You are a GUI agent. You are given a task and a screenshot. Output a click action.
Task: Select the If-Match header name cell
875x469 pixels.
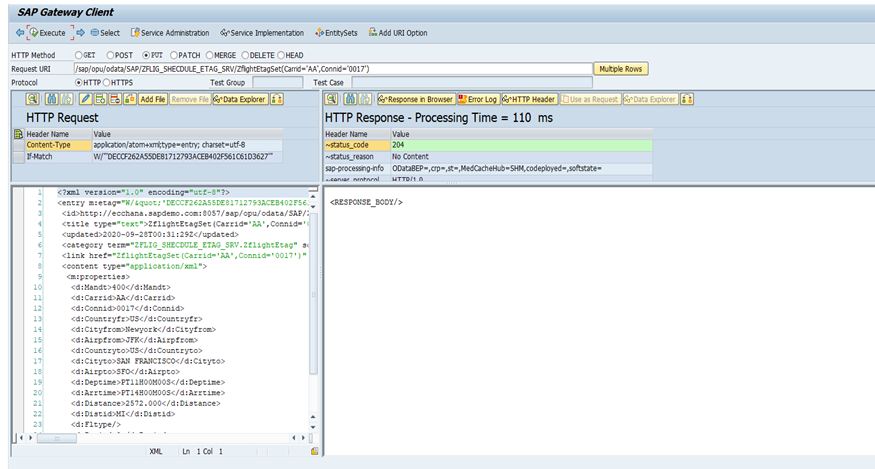pyautogui.click(x=58, y=157)
